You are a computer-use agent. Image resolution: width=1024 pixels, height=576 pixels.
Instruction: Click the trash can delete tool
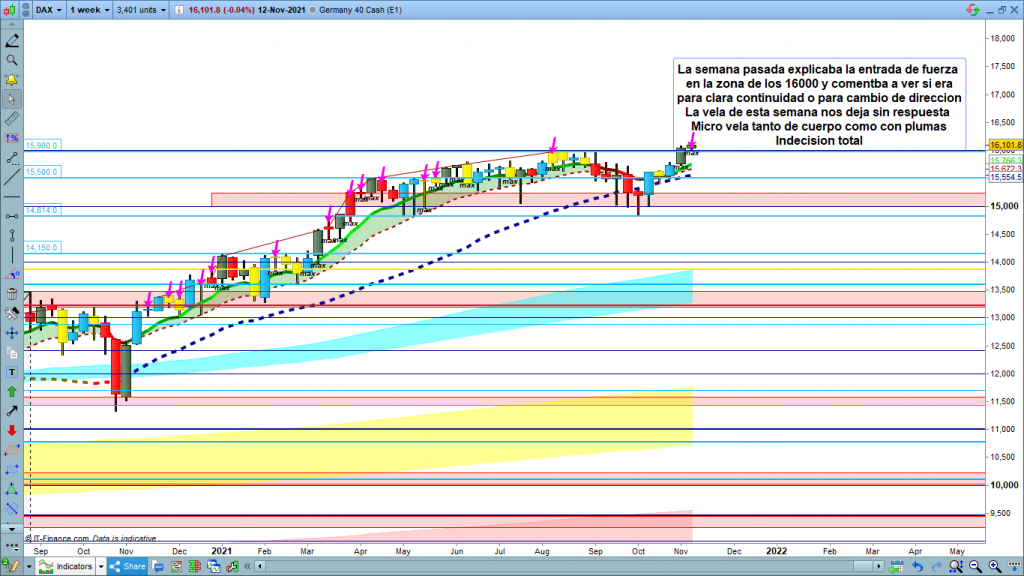click(11, 294)
